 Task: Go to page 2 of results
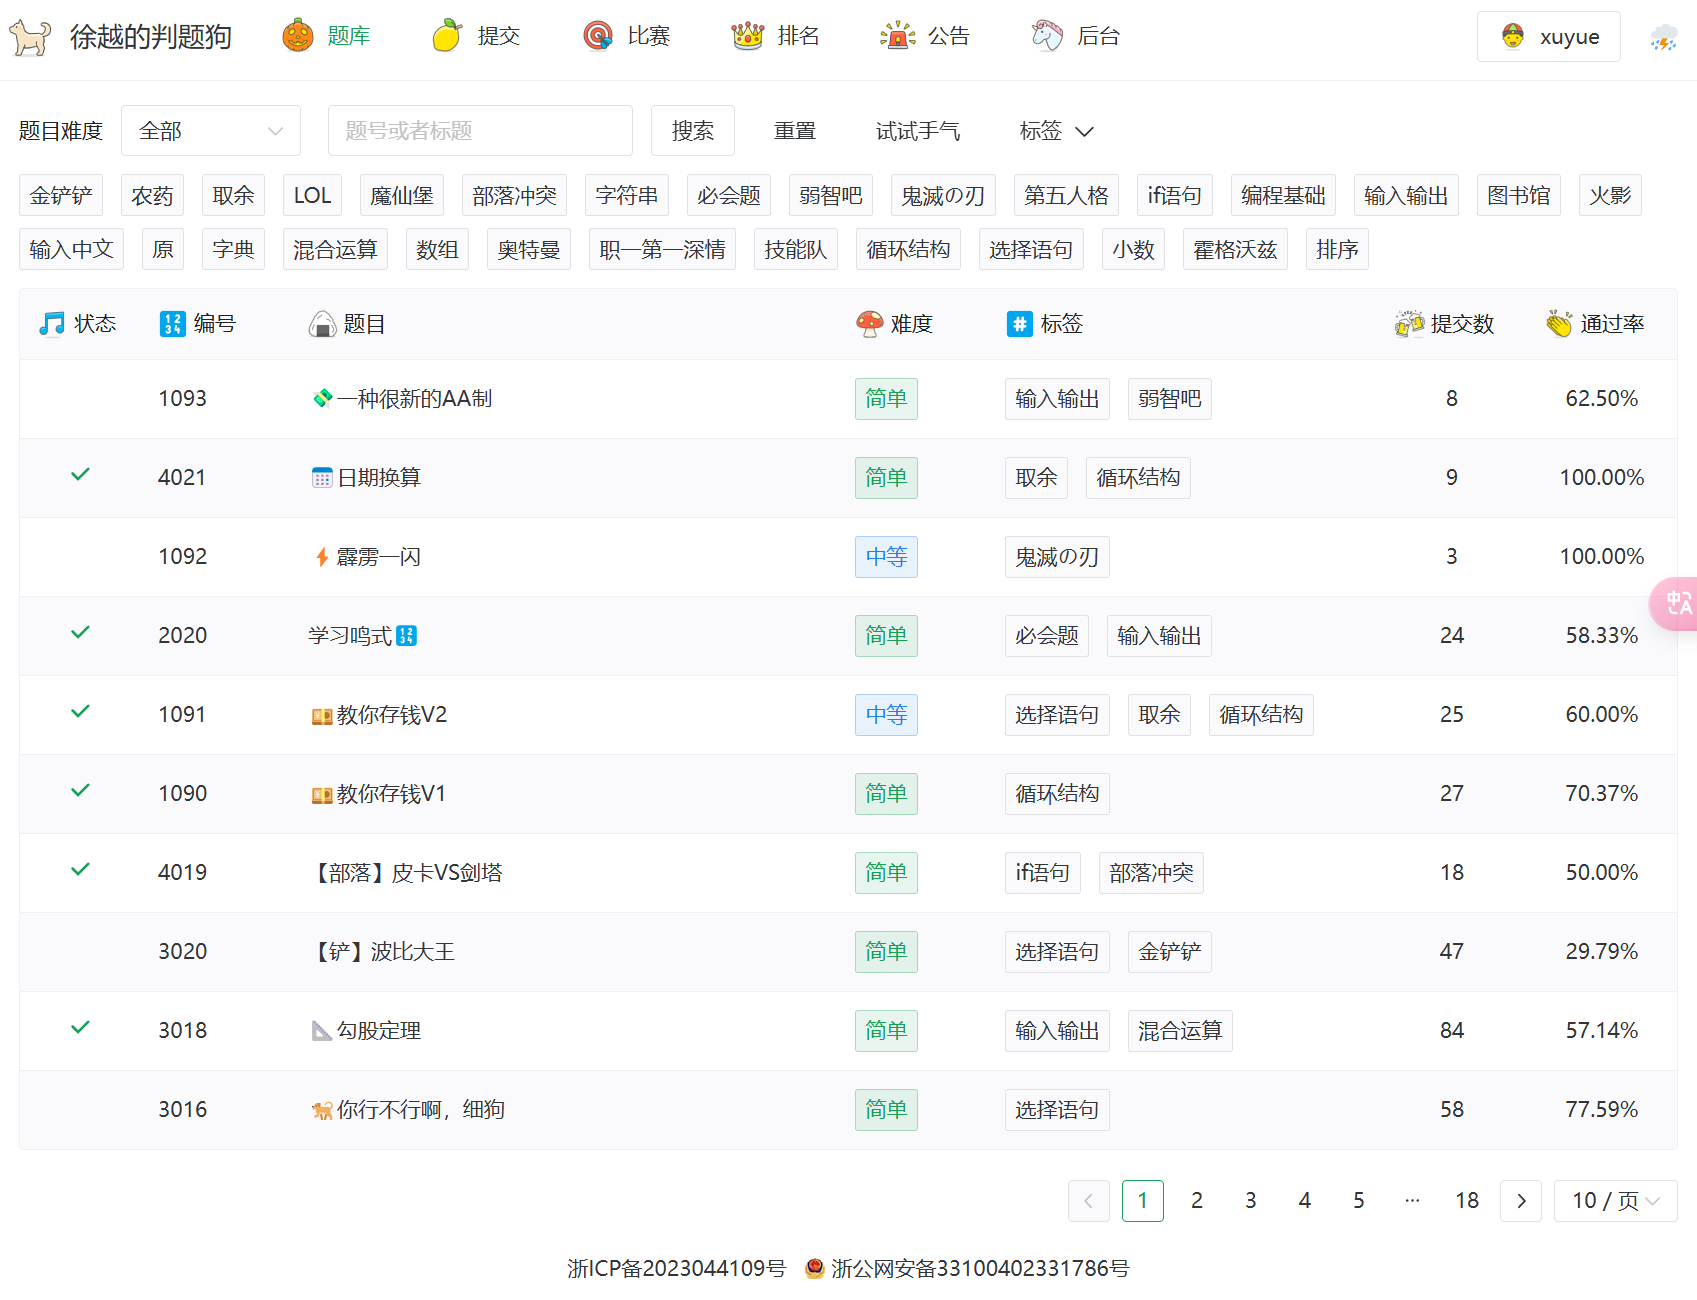pyautogui.click(x=1196, y=1201)
